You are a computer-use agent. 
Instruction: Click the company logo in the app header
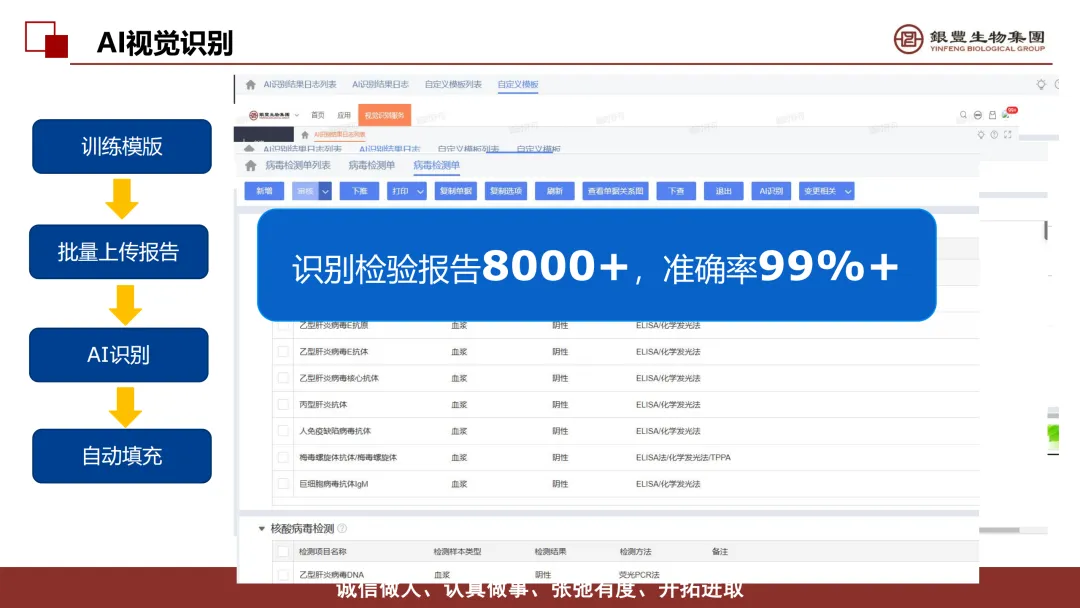point(269,115)
